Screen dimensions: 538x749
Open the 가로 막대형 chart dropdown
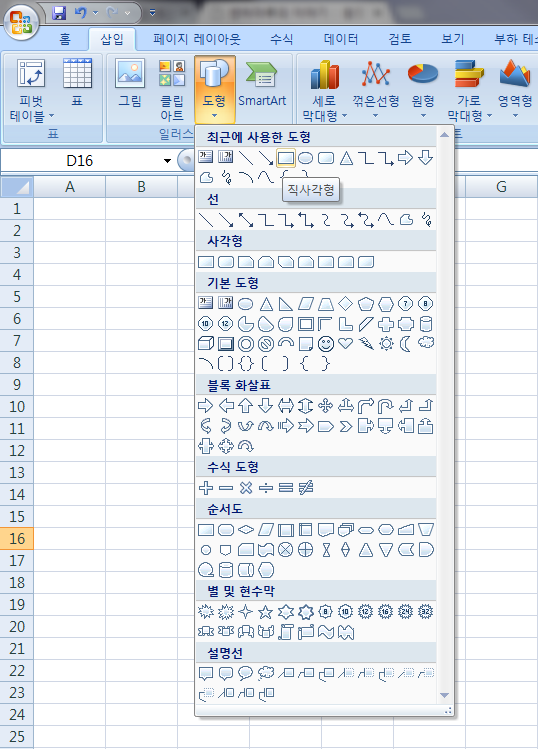[469, 89]
